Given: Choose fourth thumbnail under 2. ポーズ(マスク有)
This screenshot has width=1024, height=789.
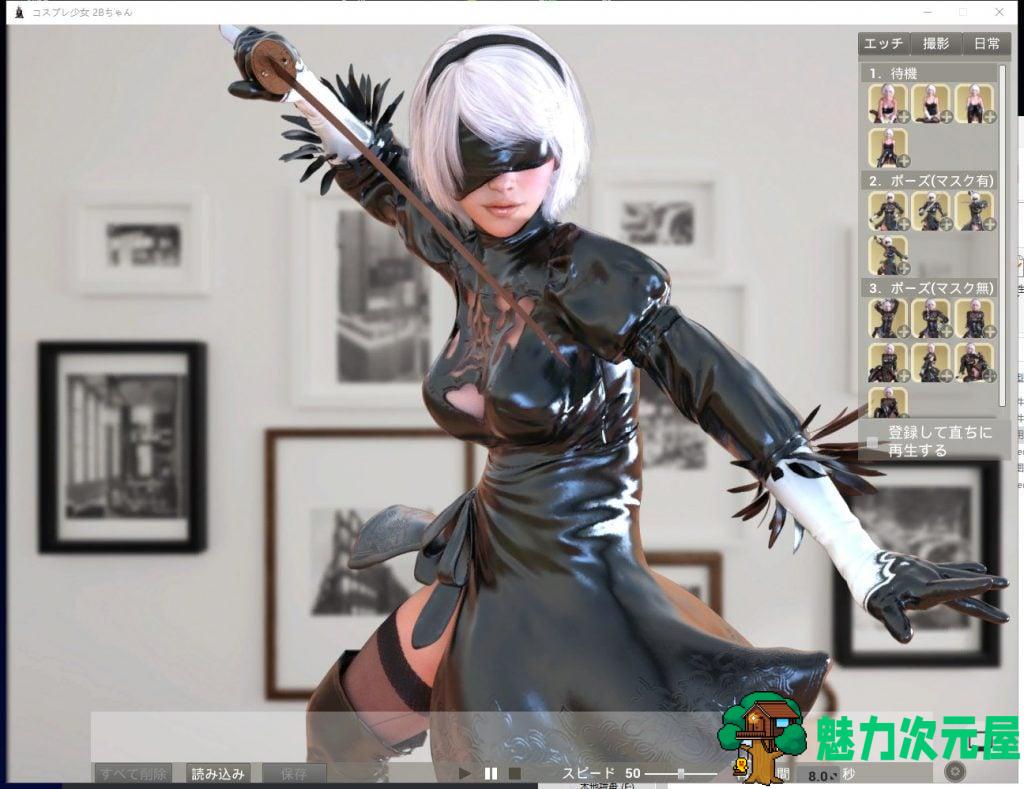Looking at the screenshot, I should [x=888, y=255].
